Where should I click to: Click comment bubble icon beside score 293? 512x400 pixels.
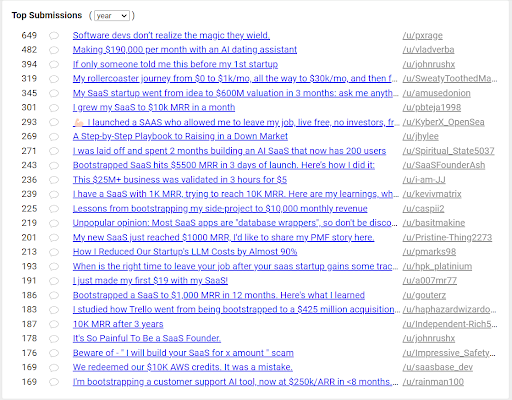point(54,122)
